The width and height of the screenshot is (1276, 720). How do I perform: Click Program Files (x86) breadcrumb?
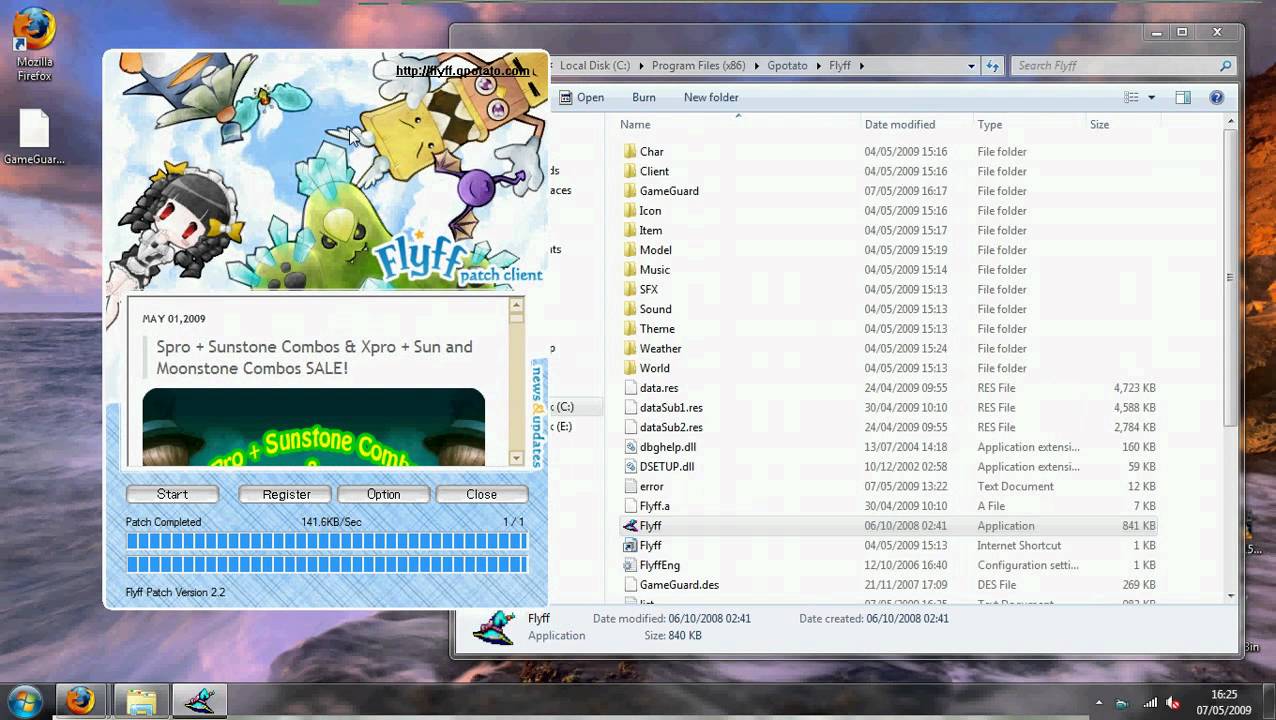pos(698,66)
